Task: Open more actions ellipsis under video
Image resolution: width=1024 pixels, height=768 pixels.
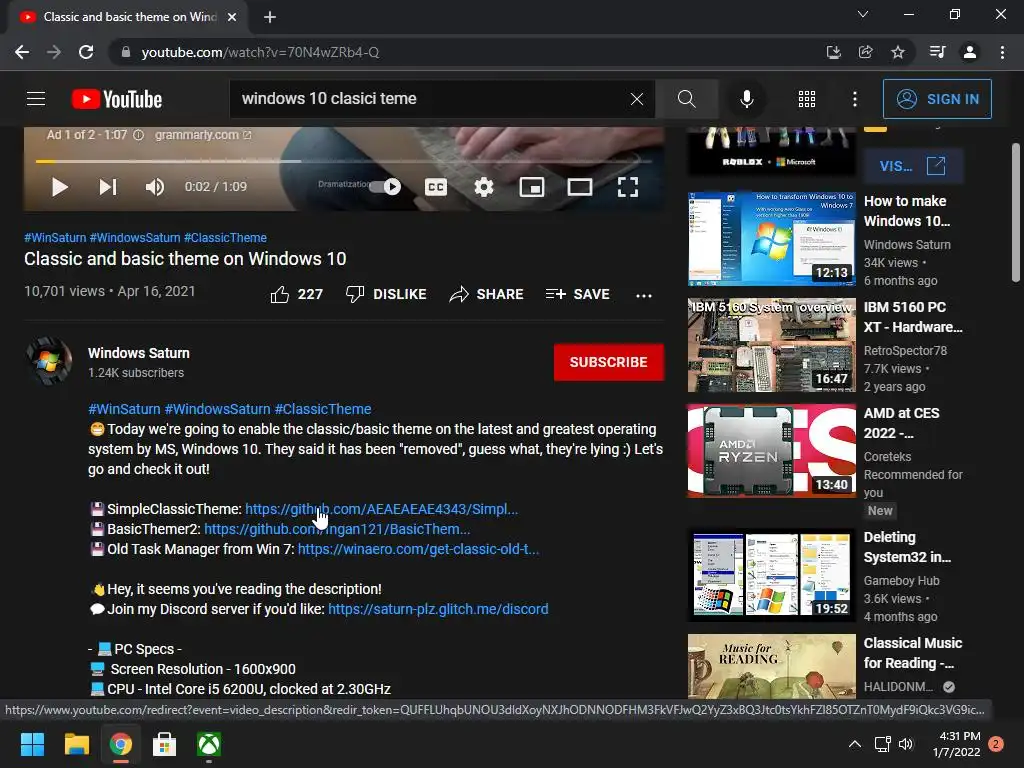Action: 644,295
